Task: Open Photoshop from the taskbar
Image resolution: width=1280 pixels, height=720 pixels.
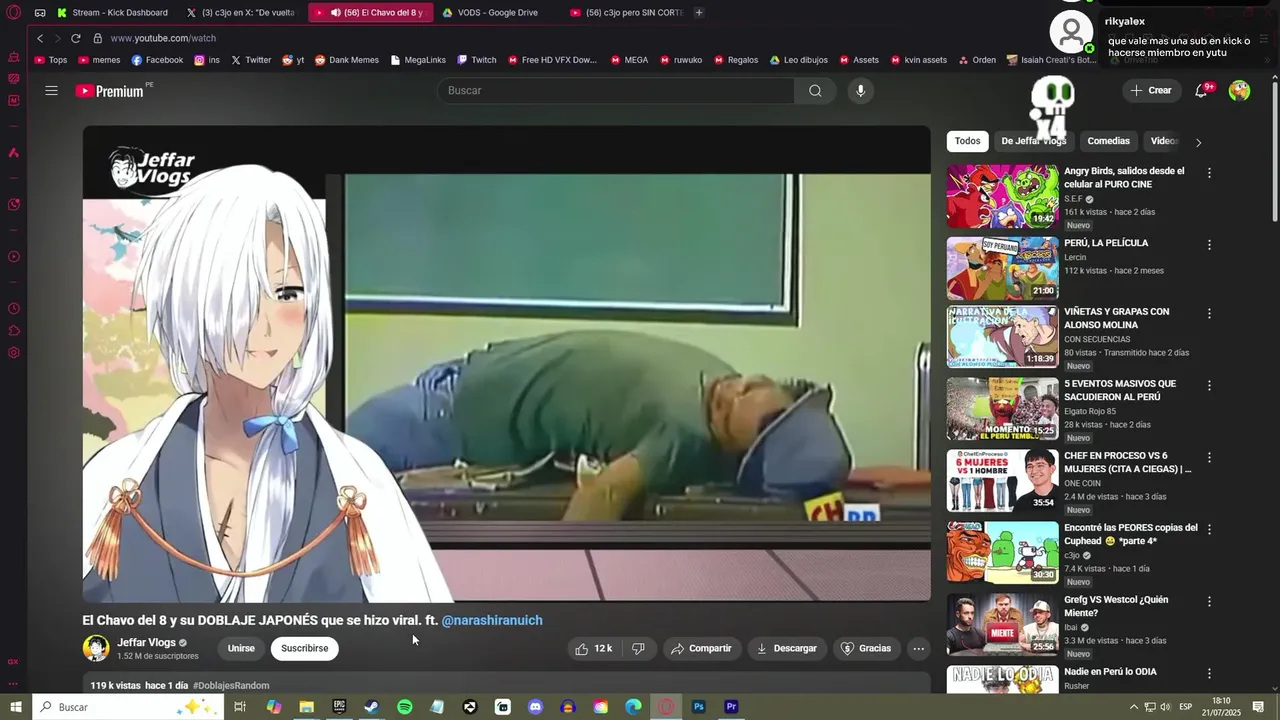Action: [x=699, y=707]
